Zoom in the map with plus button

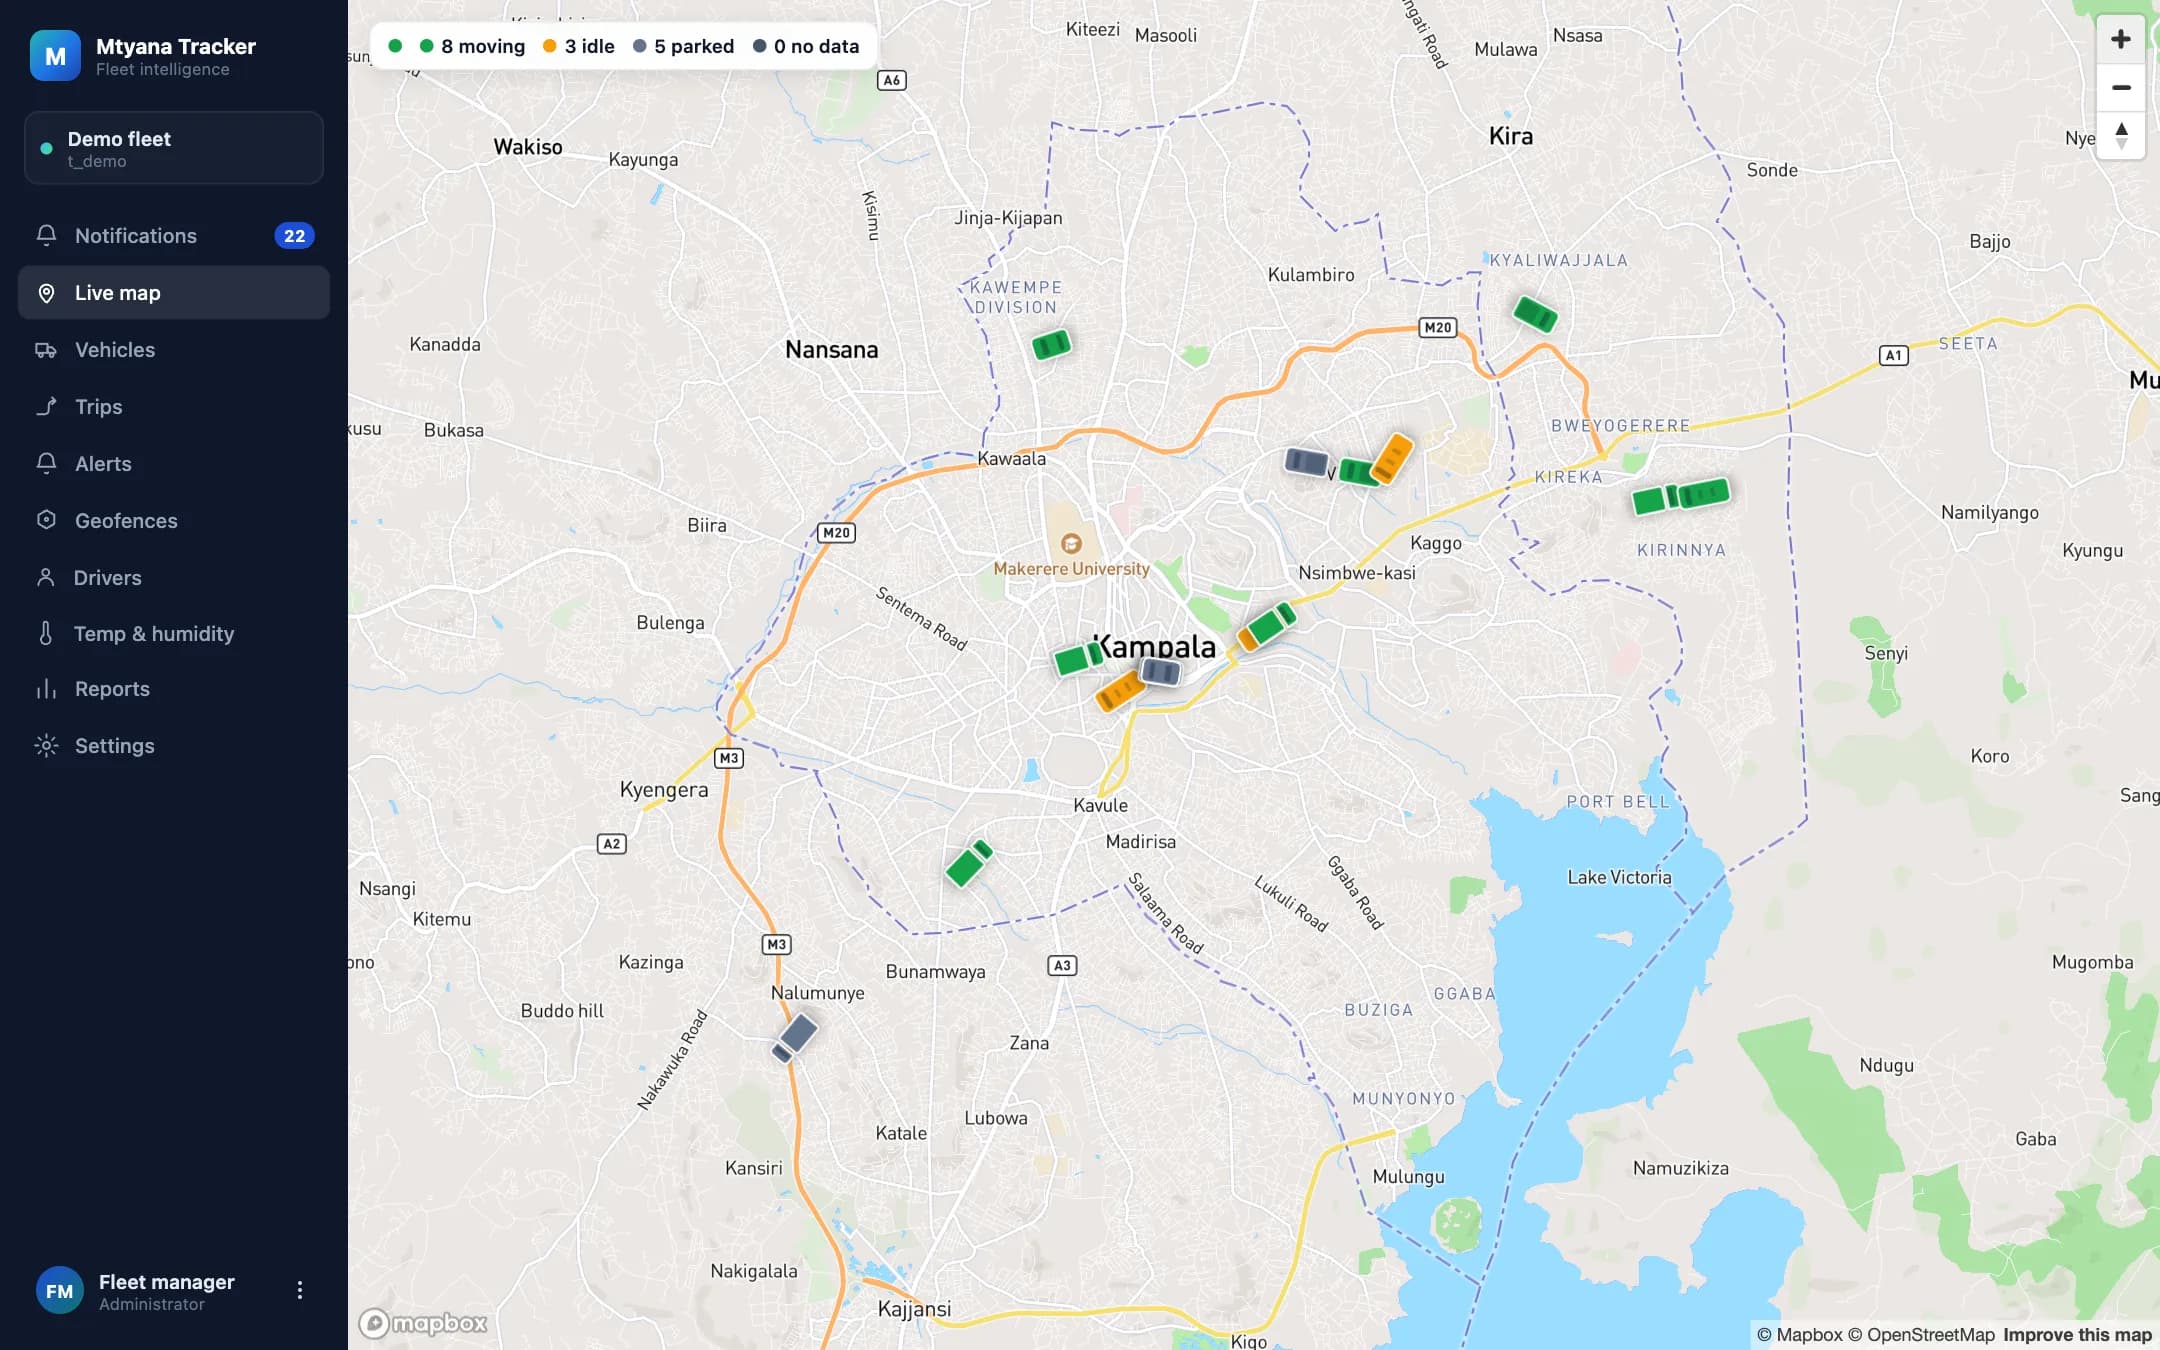click(x=2120, y=39)
